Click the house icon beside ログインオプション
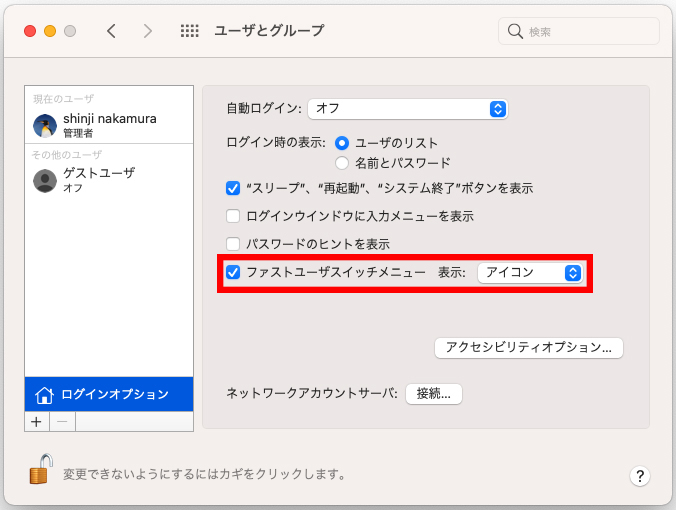676x510 pixels. pyautogui.click(x=44, y=394)
